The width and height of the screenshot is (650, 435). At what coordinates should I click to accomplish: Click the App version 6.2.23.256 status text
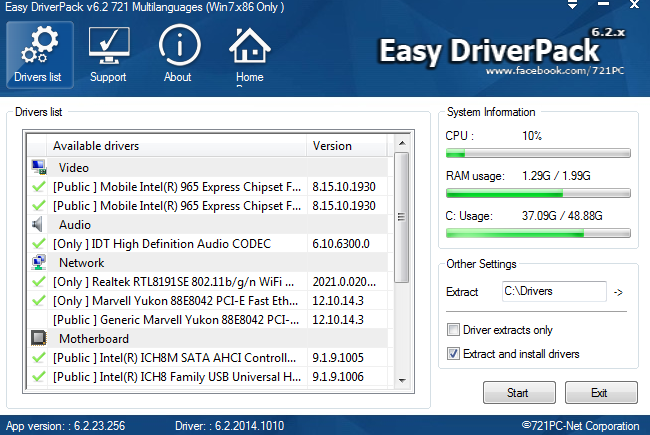(65, 426)
